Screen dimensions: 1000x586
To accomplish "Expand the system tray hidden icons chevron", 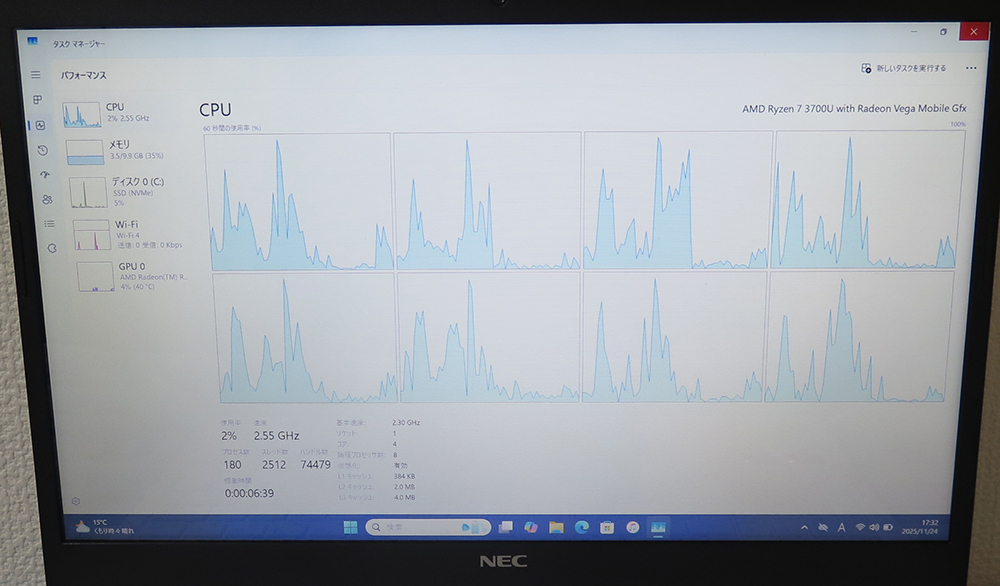I will (x=804, y=527).
